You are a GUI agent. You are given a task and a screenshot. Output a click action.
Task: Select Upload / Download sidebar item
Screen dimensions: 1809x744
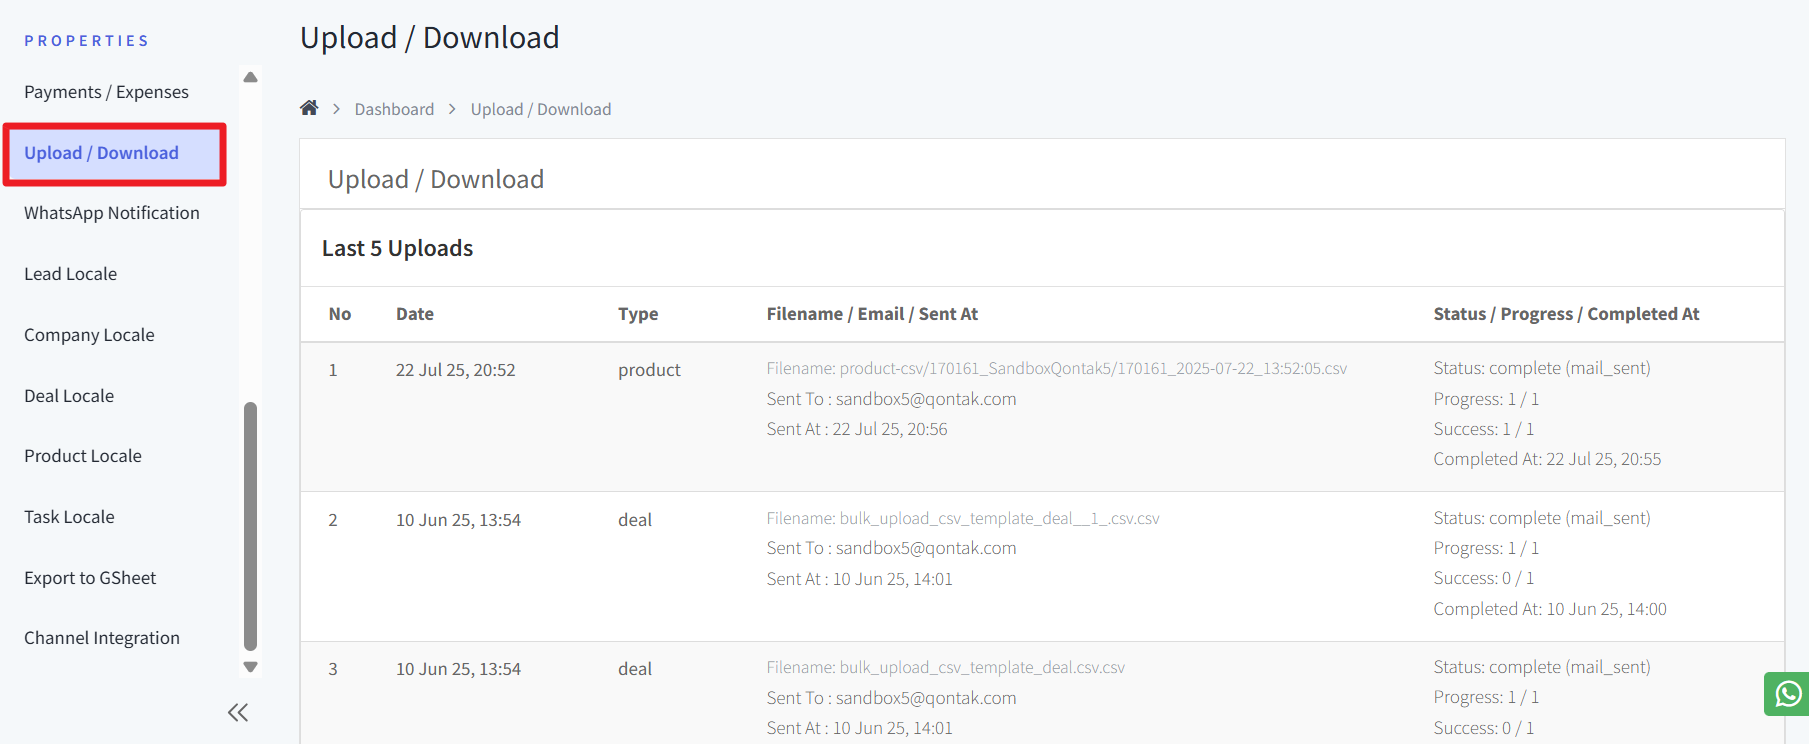(102, 153)
